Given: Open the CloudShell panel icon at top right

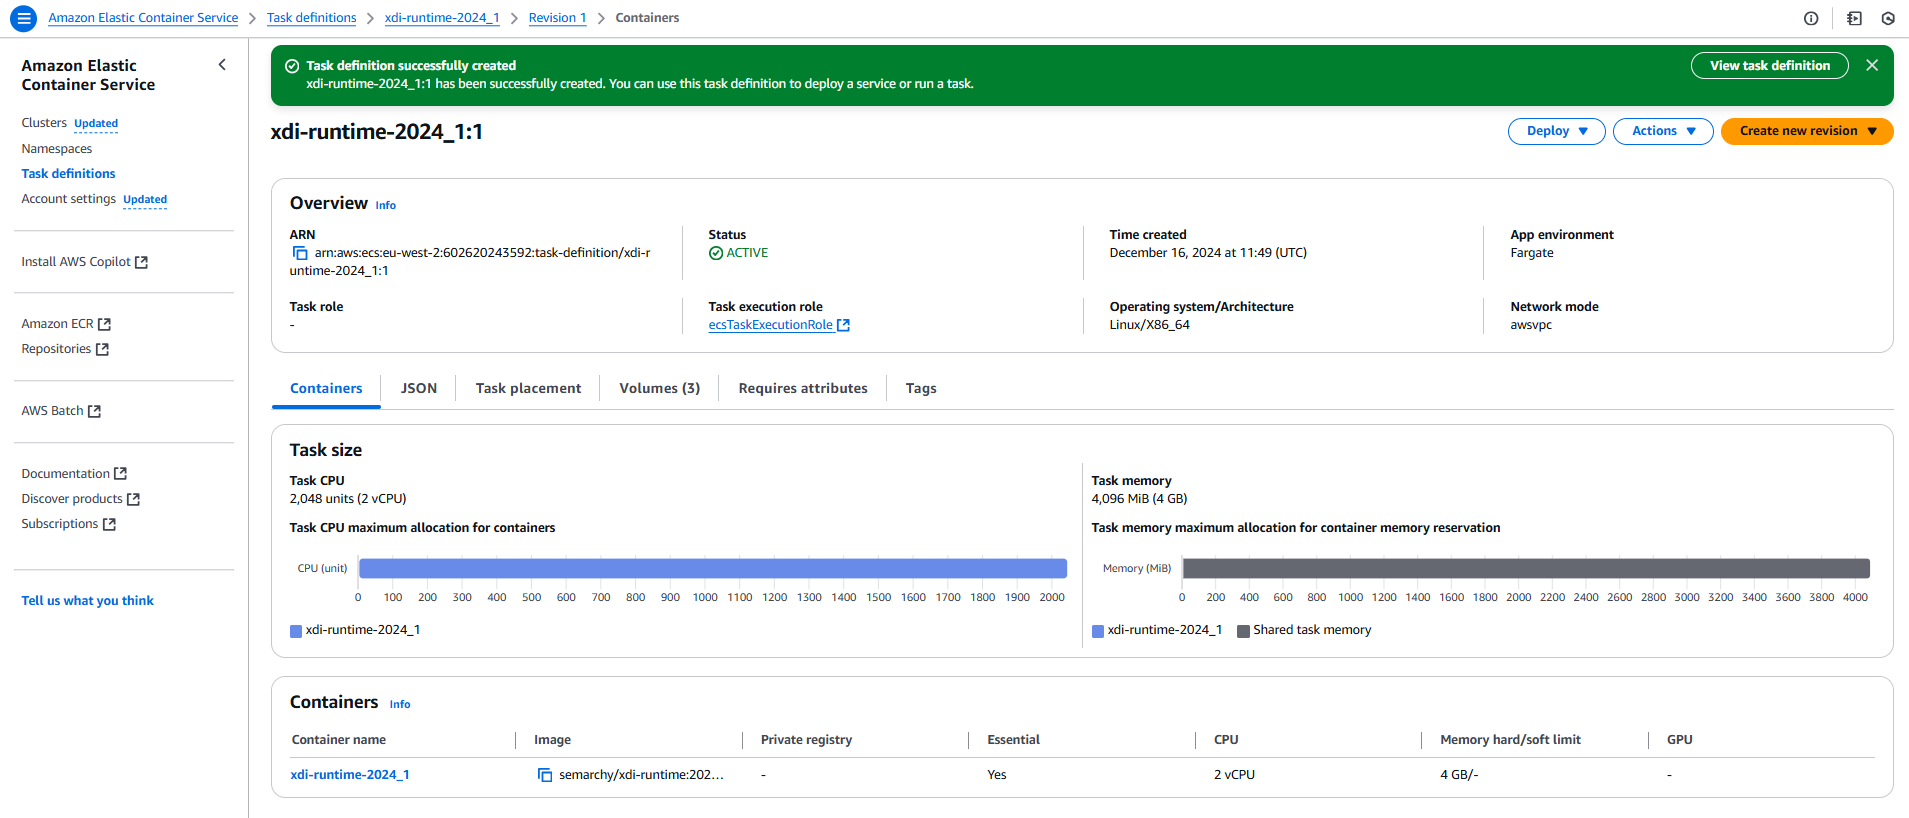Looking at the screenshot, I should [x=1854, y=18].
